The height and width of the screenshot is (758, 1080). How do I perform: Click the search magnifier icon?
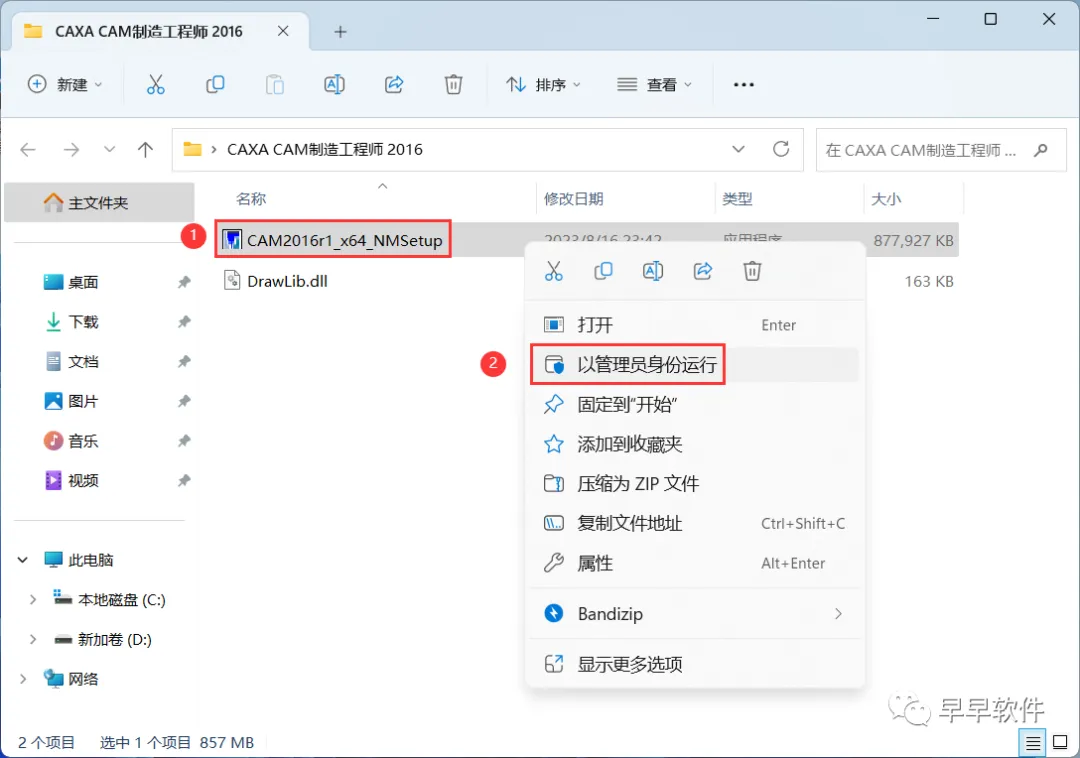1041,149
